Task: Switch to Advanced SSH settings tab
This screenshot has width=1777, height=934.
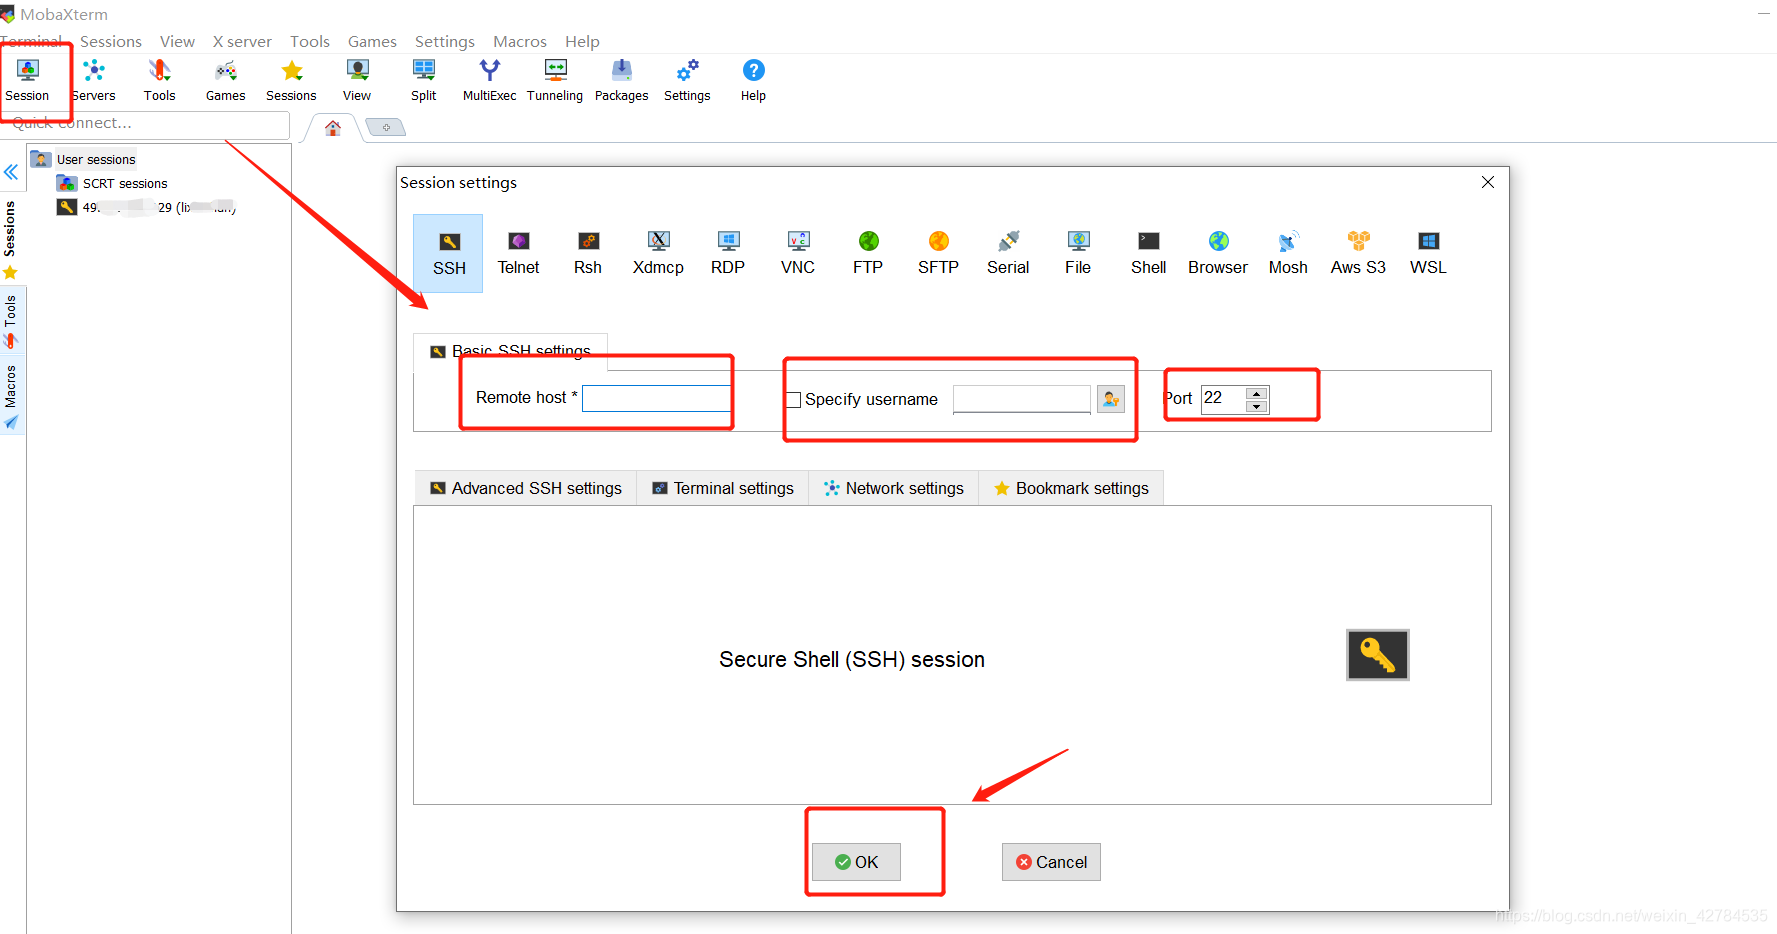Action: (x=526, y=488)
